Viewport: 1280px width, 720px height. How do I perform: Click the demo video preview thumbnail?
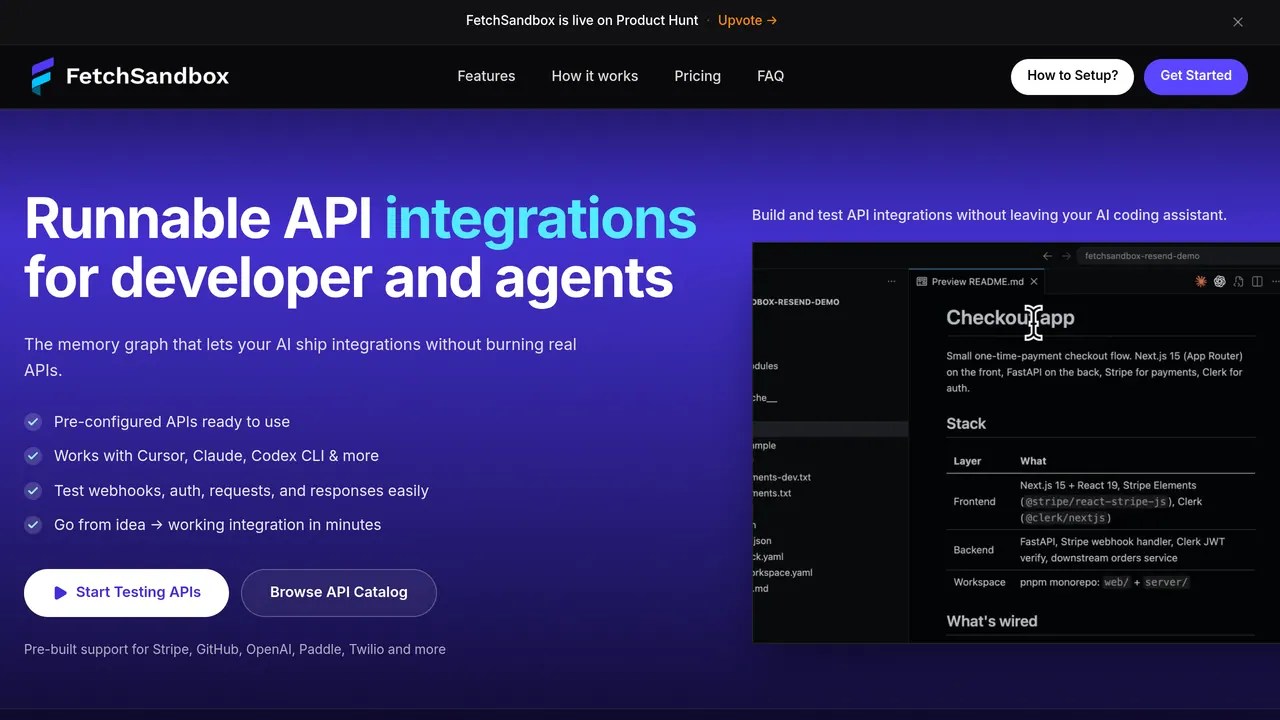(x=1016, y=443)
